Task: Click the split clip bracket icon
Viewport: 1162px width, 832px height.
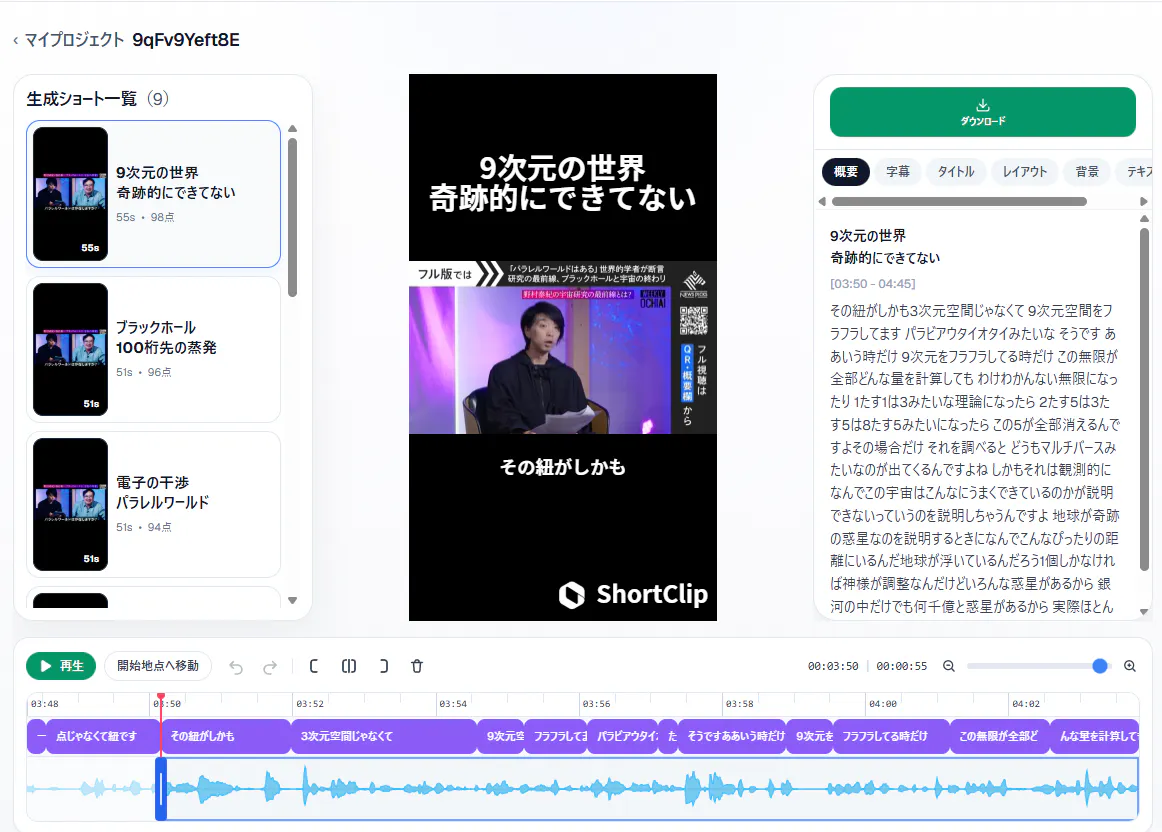Action: 348,666
